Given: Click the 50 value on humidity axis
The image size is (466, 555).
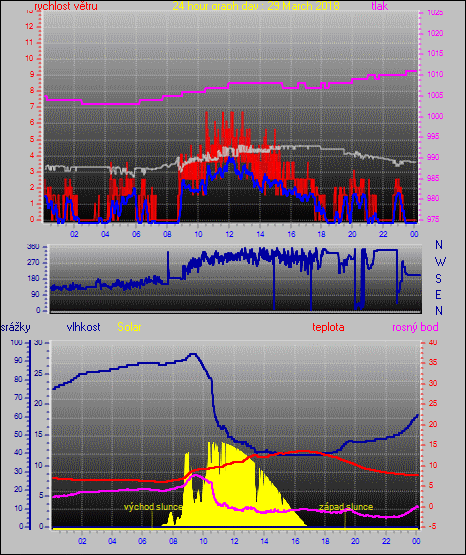Looking at the screenshot, I should (18, 434).
